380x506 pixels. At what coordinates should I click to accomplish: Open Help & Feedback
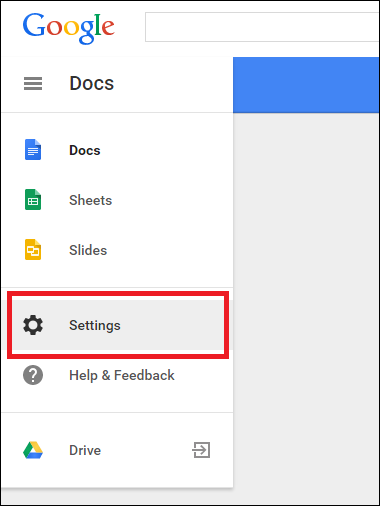[x=122, y=375]
